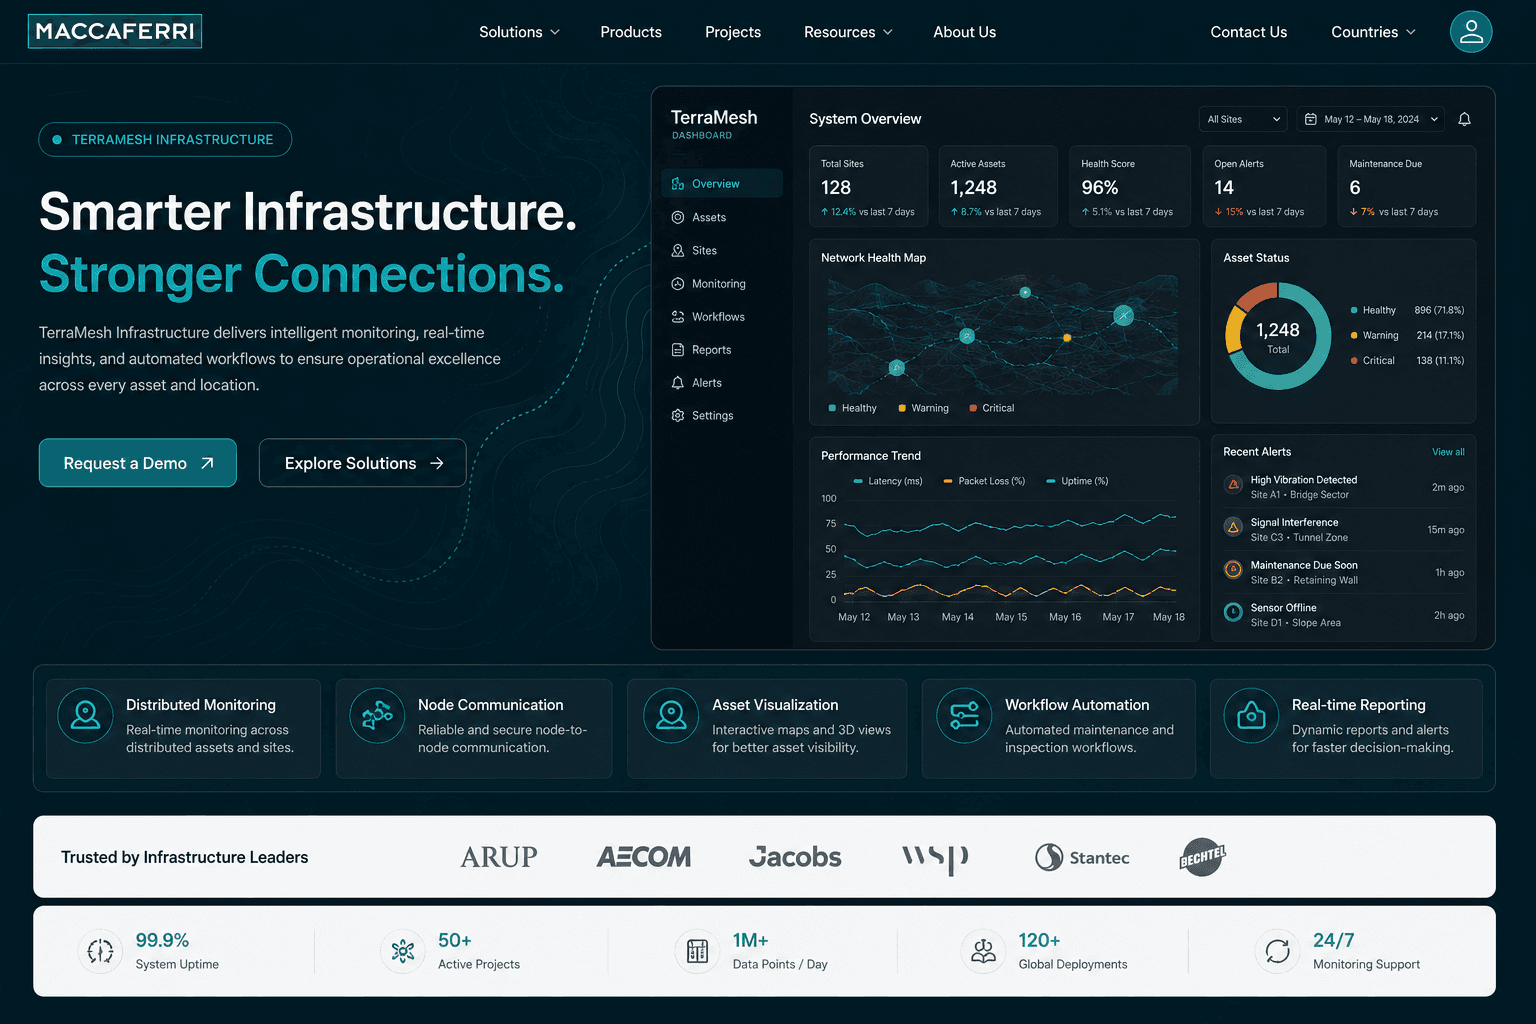
Task: Click the Node Communication feature icon
Action: click(x=377, y=716)
